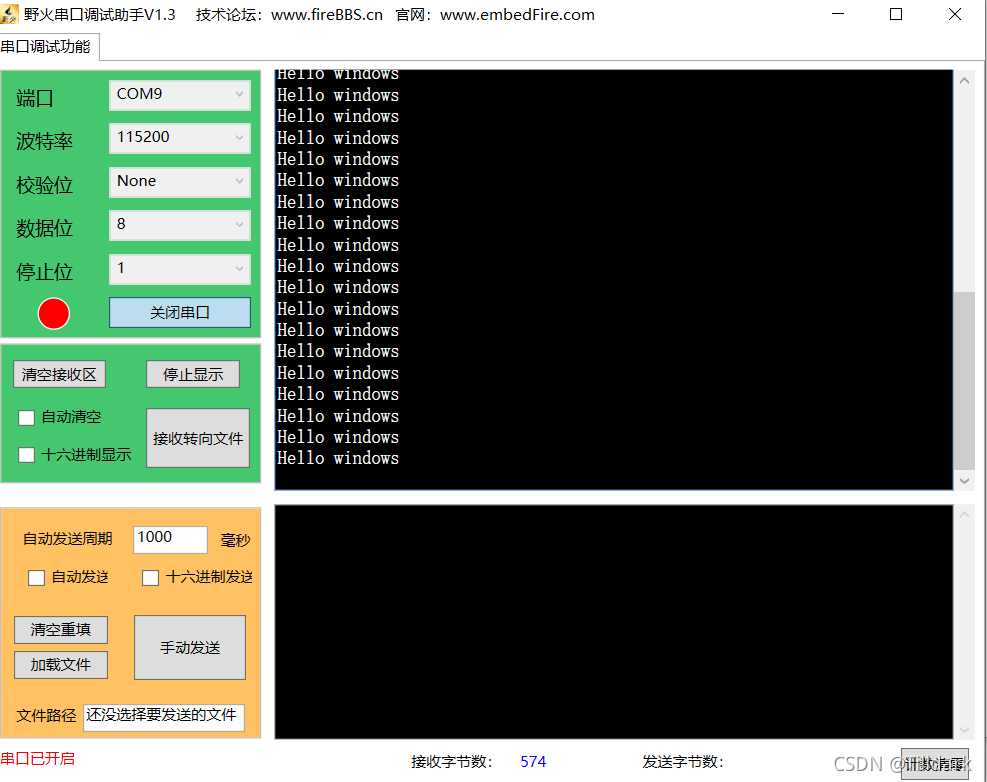Enable the 自动清空 checkbox
Viewport: 987px width, 782px height.
(26, 417)
